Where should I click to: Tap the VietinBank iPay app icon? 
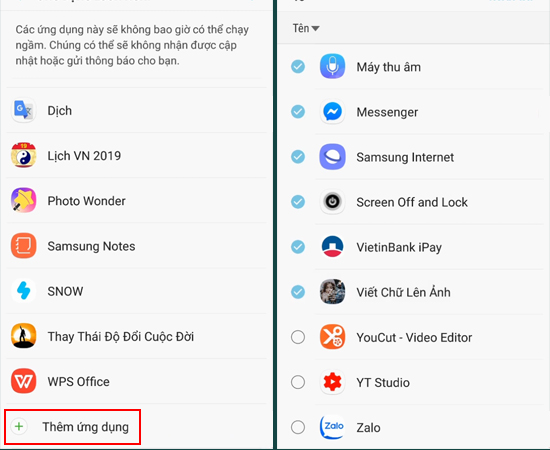333,247
